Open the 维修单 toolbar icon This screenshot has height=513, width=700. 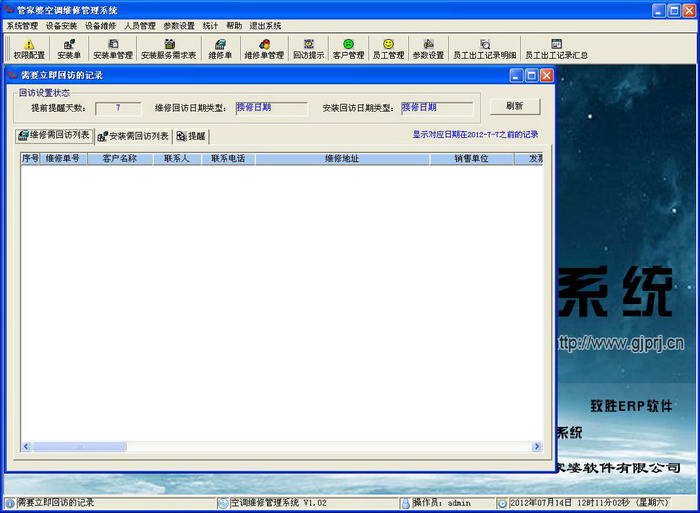[x=220, y=49]
